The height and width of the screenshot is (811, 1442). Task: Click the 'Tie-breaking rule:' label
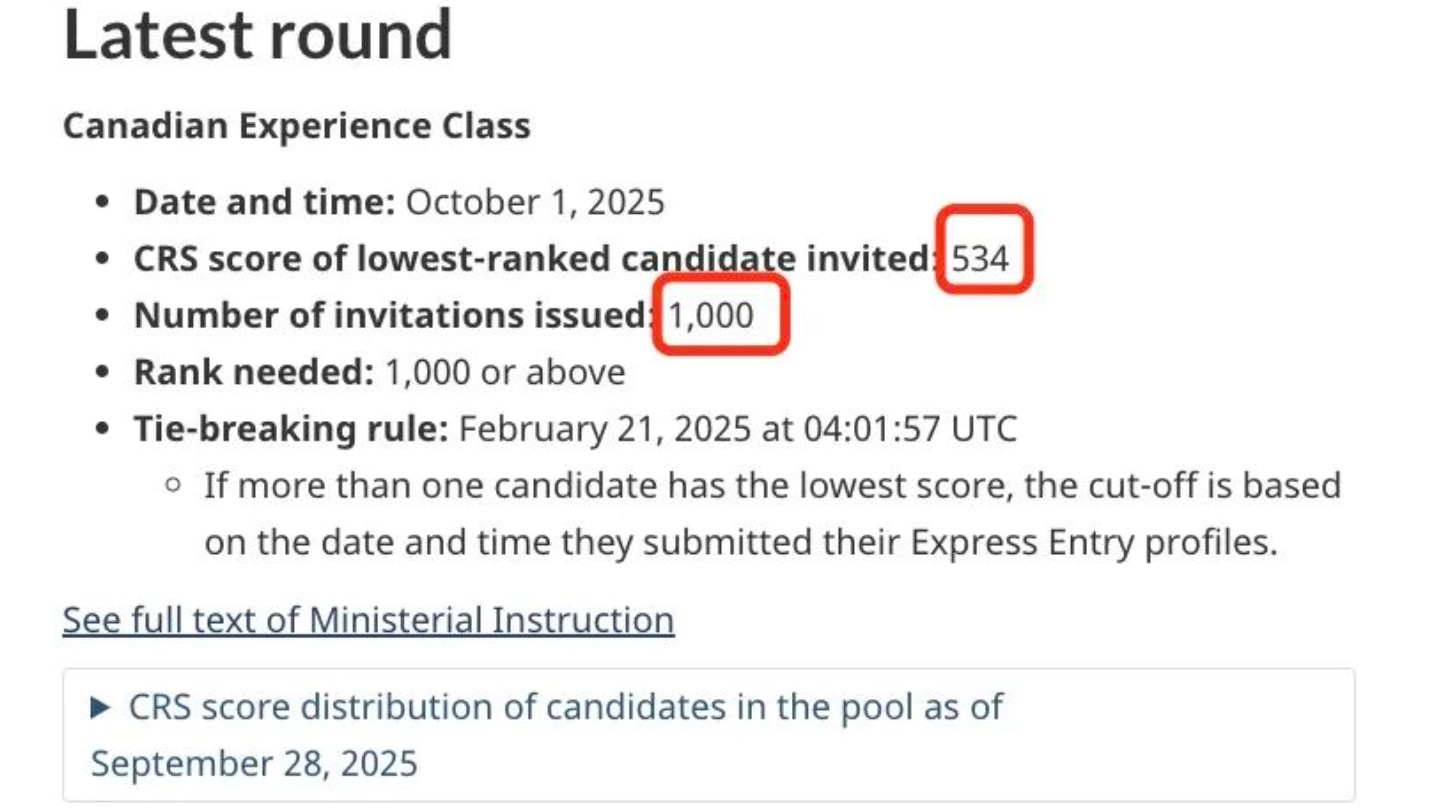(291, 429)
